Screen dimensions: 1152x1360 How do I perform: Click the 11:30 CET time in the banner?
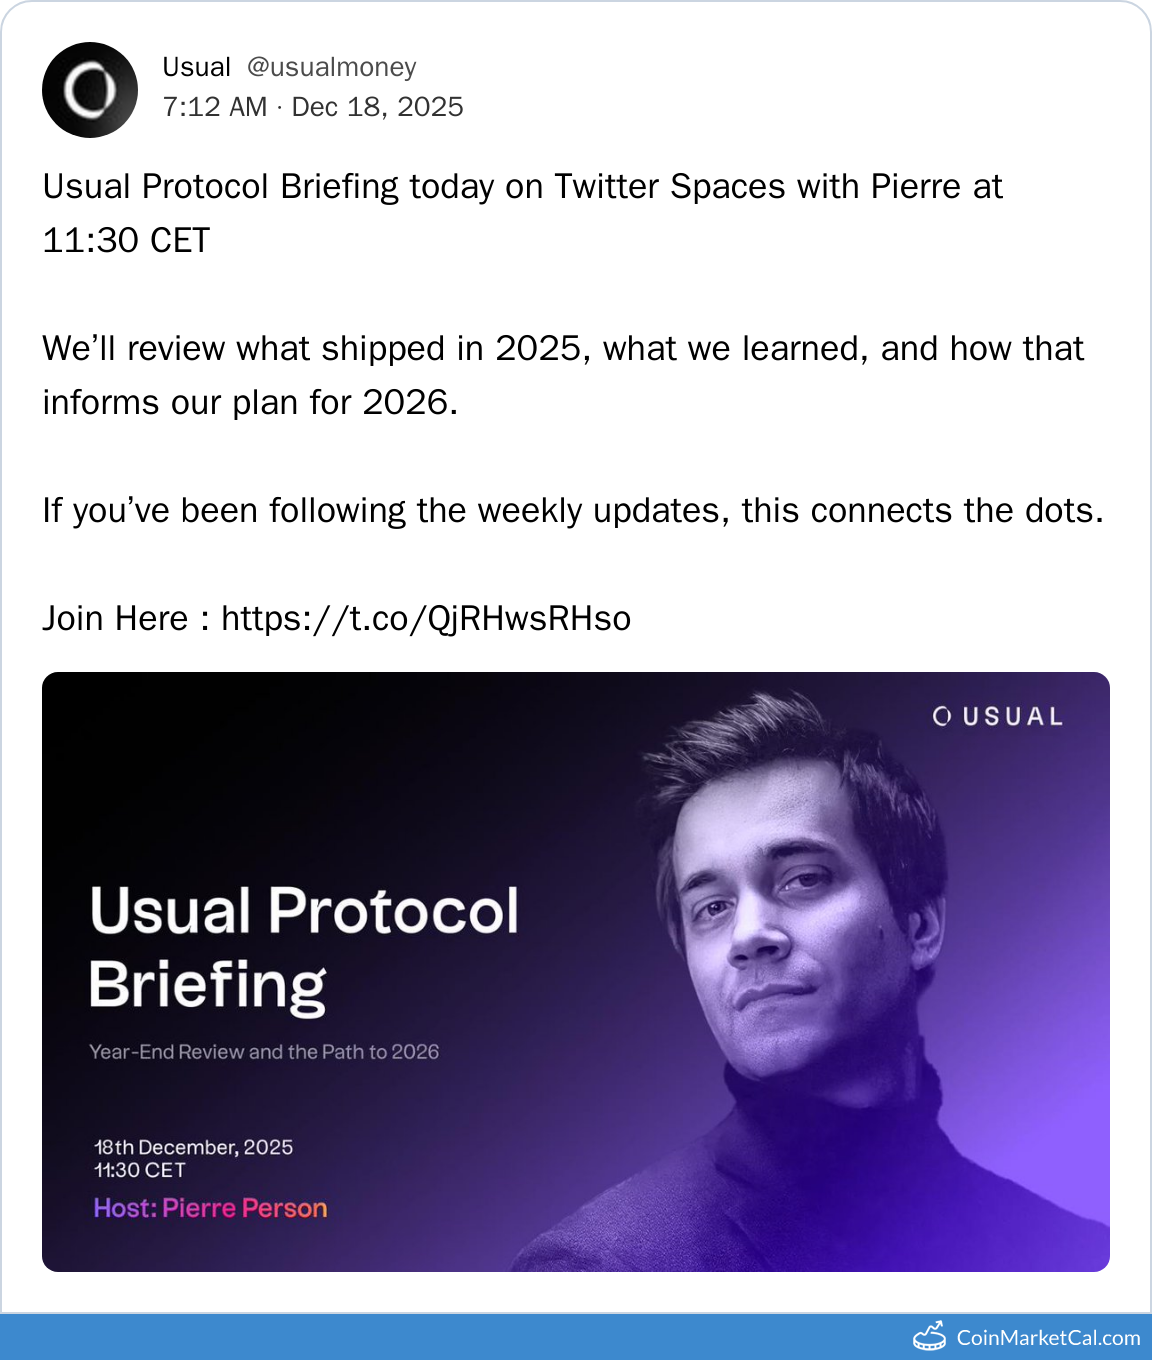(140, 1170)
